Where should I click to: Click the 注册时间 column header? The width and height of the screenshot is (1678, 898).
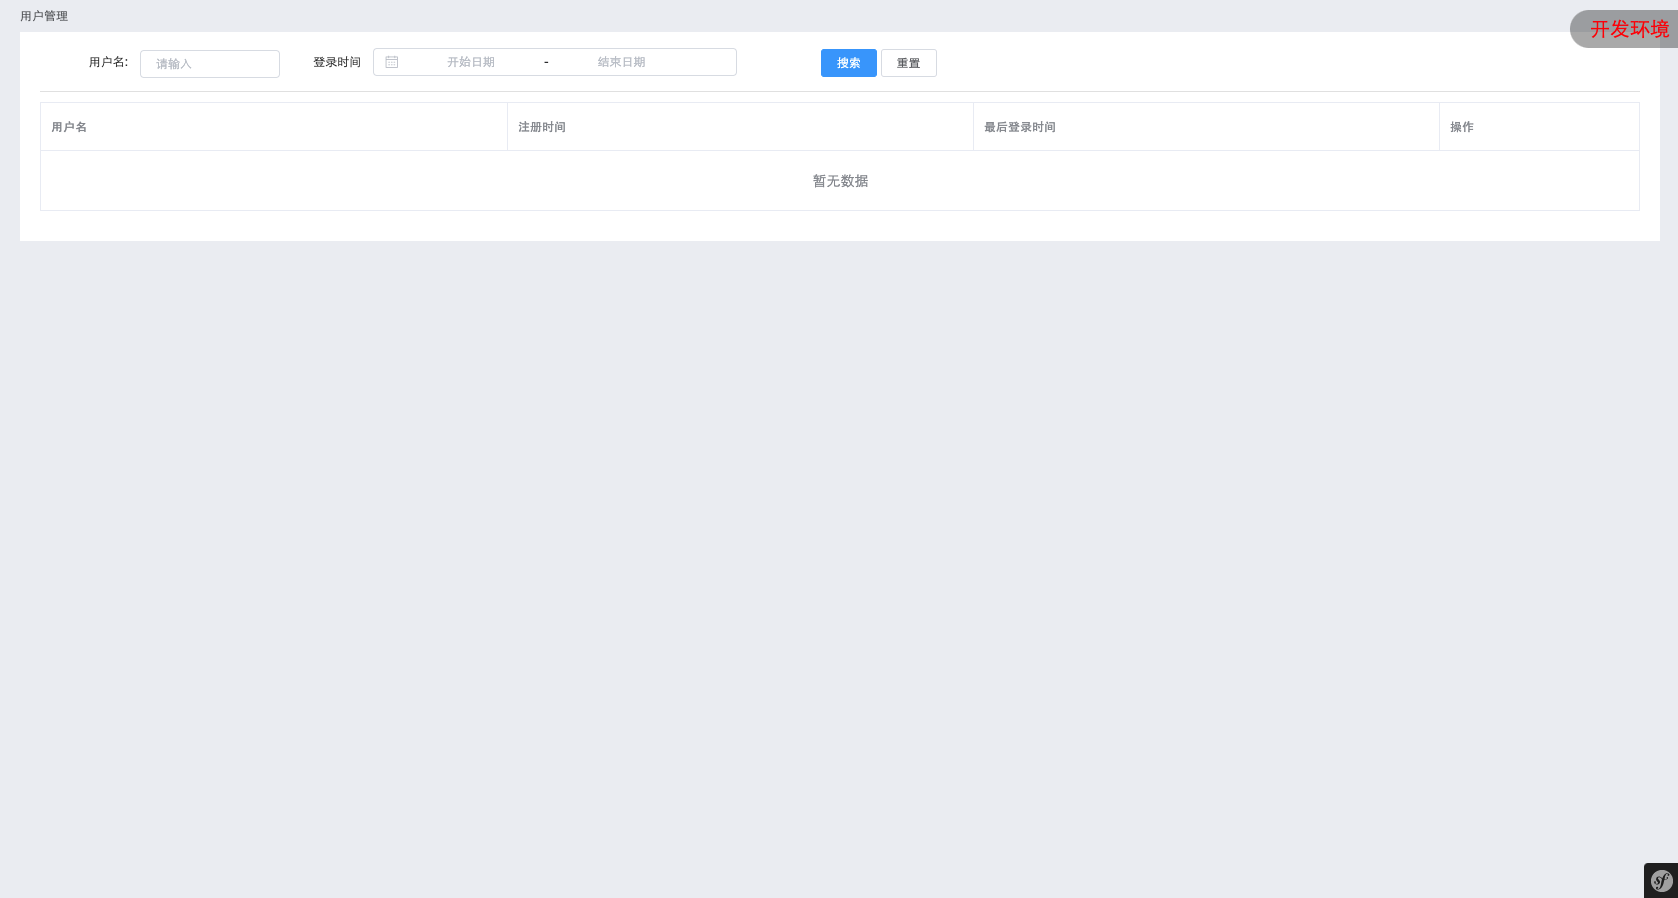pos(542,127)
